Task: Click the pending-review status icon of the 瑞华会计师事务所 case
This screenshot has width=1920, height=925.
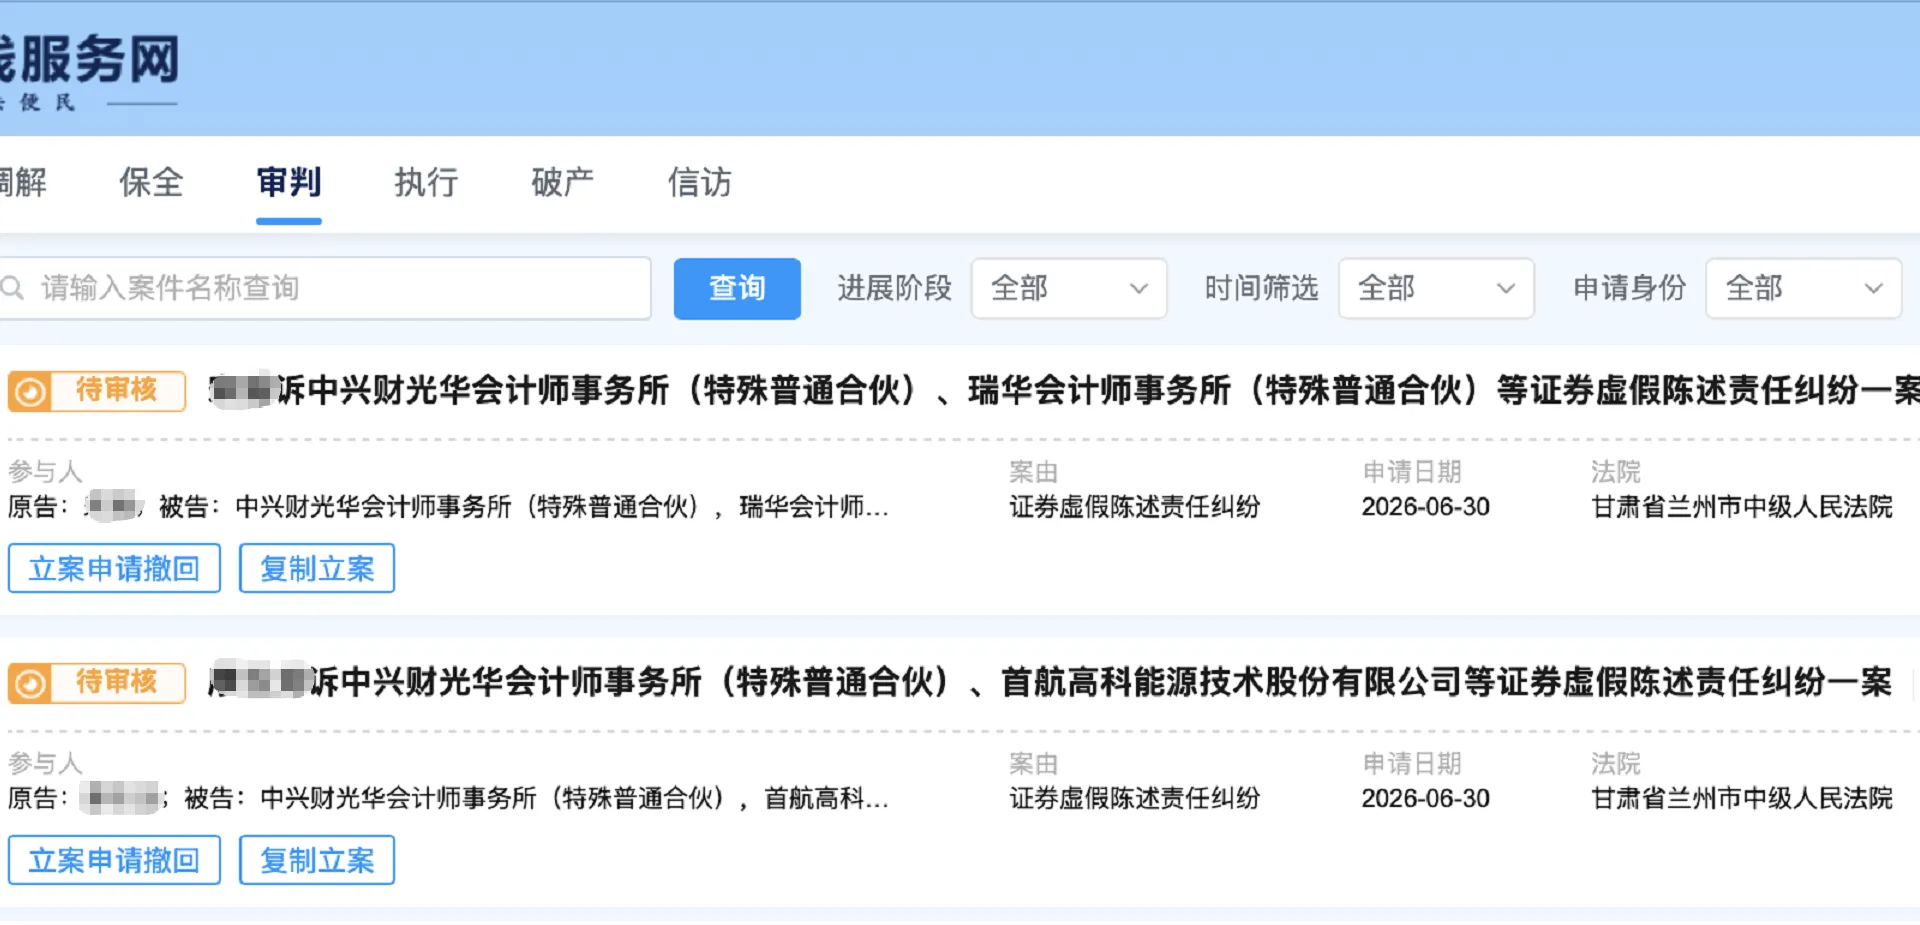Action: pos(30,391)
